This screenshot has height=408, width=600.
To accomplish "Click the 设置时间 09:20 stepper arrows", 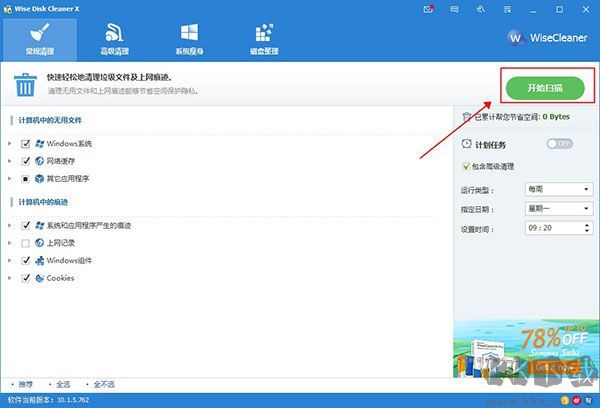I will coord(587,228).
